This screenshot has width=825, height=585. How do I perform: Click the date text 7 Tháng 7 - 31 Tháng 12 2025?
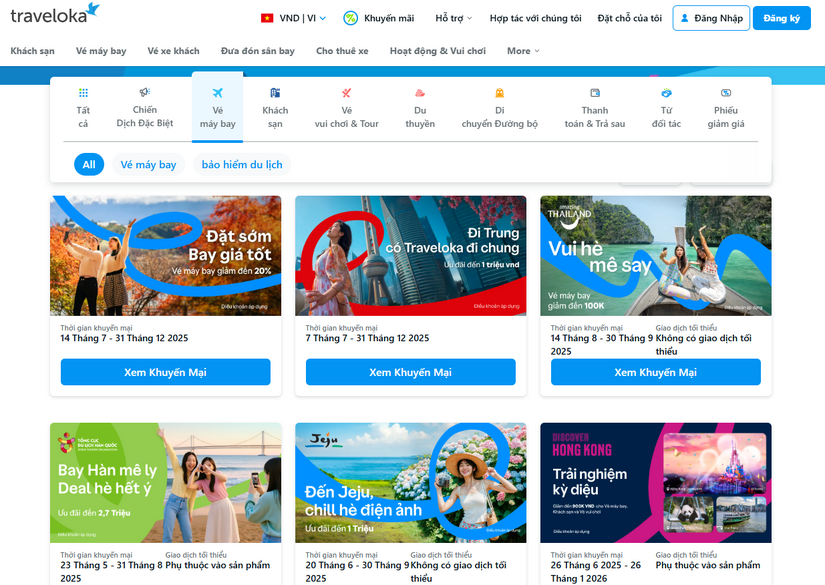(x=367, y=338)
